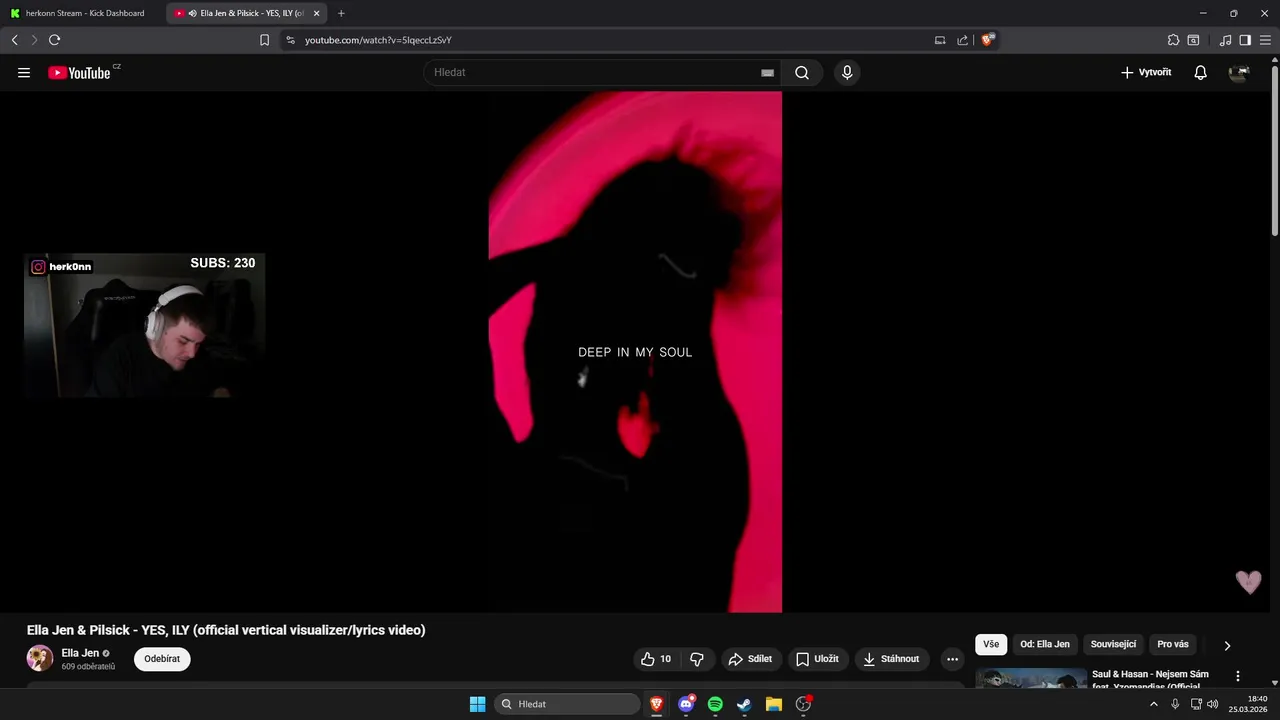
Task: Share this page from the address bar
Action: [962, 40]
